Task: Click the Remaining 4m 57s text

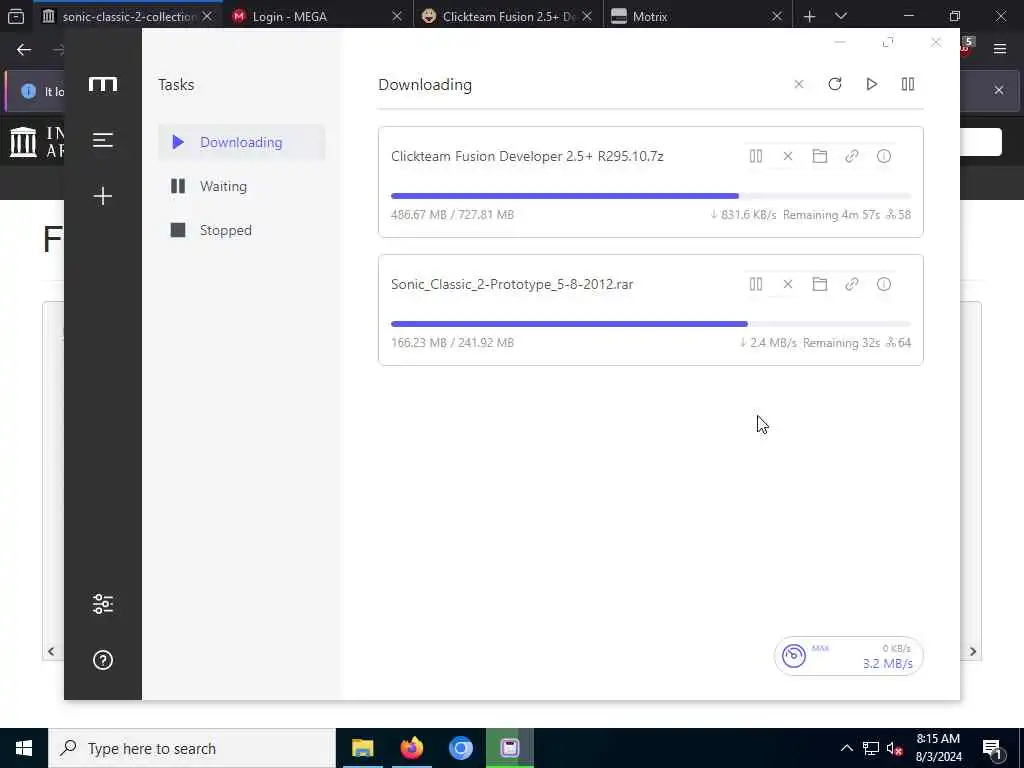Action: click(x=831, y=215)
